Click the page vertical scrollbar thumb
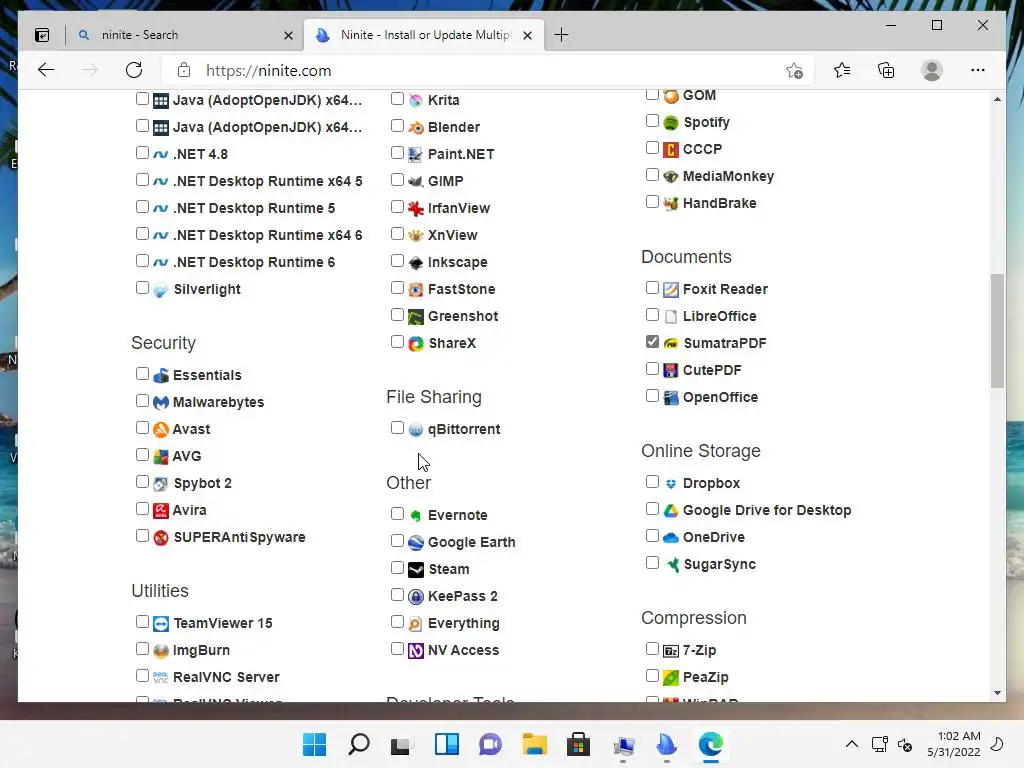 997,330
